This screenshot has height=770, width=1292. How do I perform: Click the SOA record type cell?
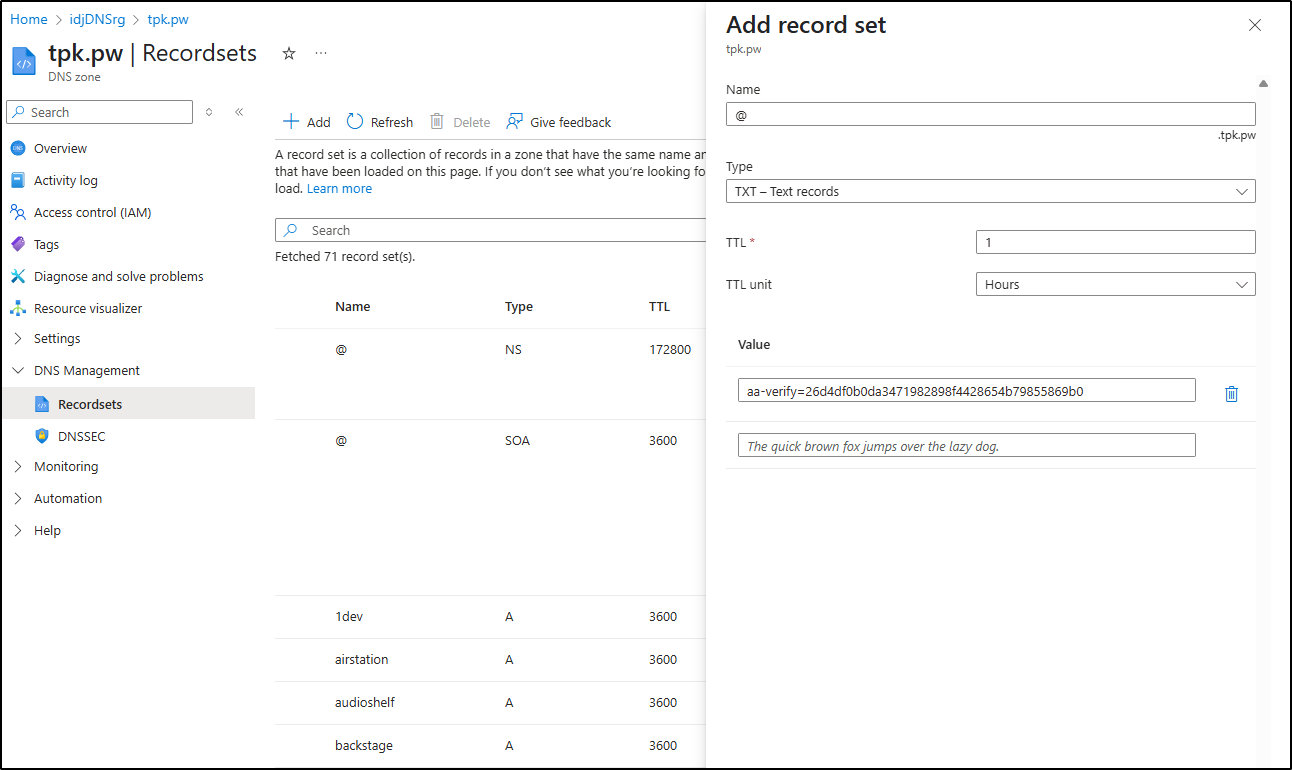518,440
